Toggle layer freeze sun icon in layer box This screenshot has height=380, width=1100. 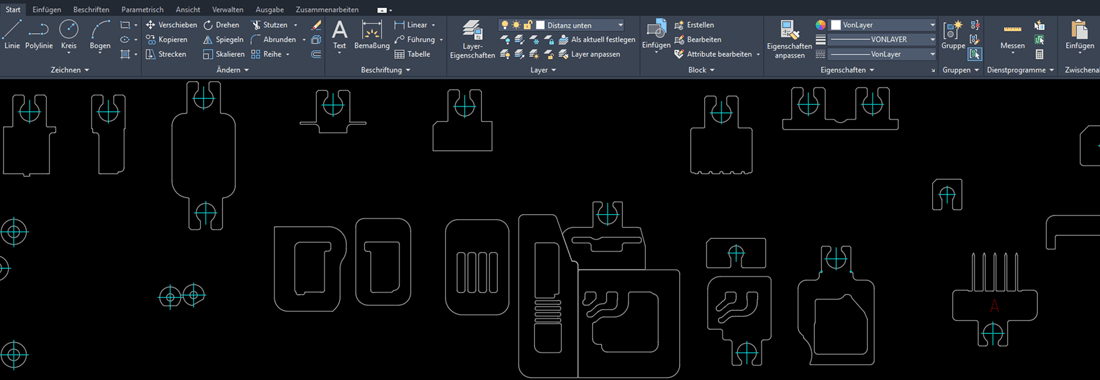click(516, 25)
